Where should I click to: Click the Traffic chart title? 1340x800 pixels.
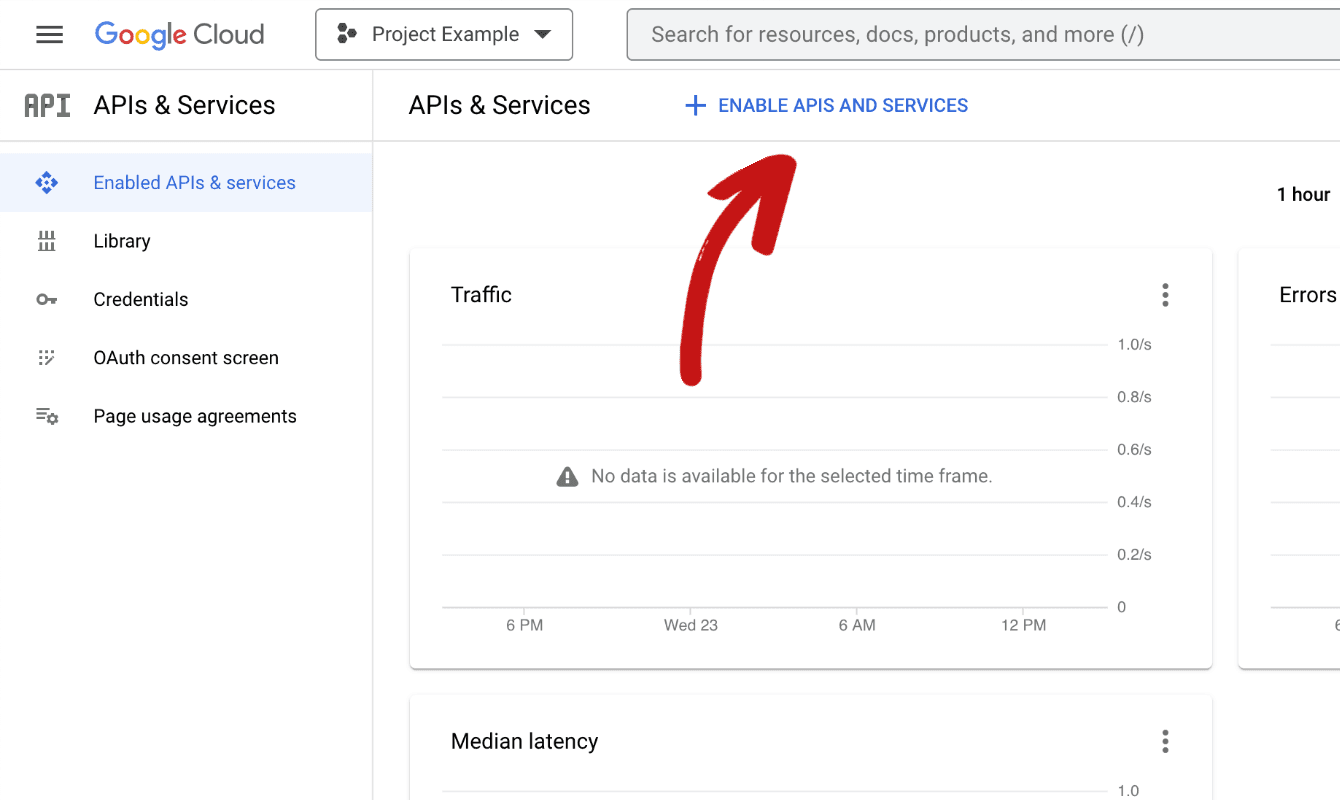481,295
